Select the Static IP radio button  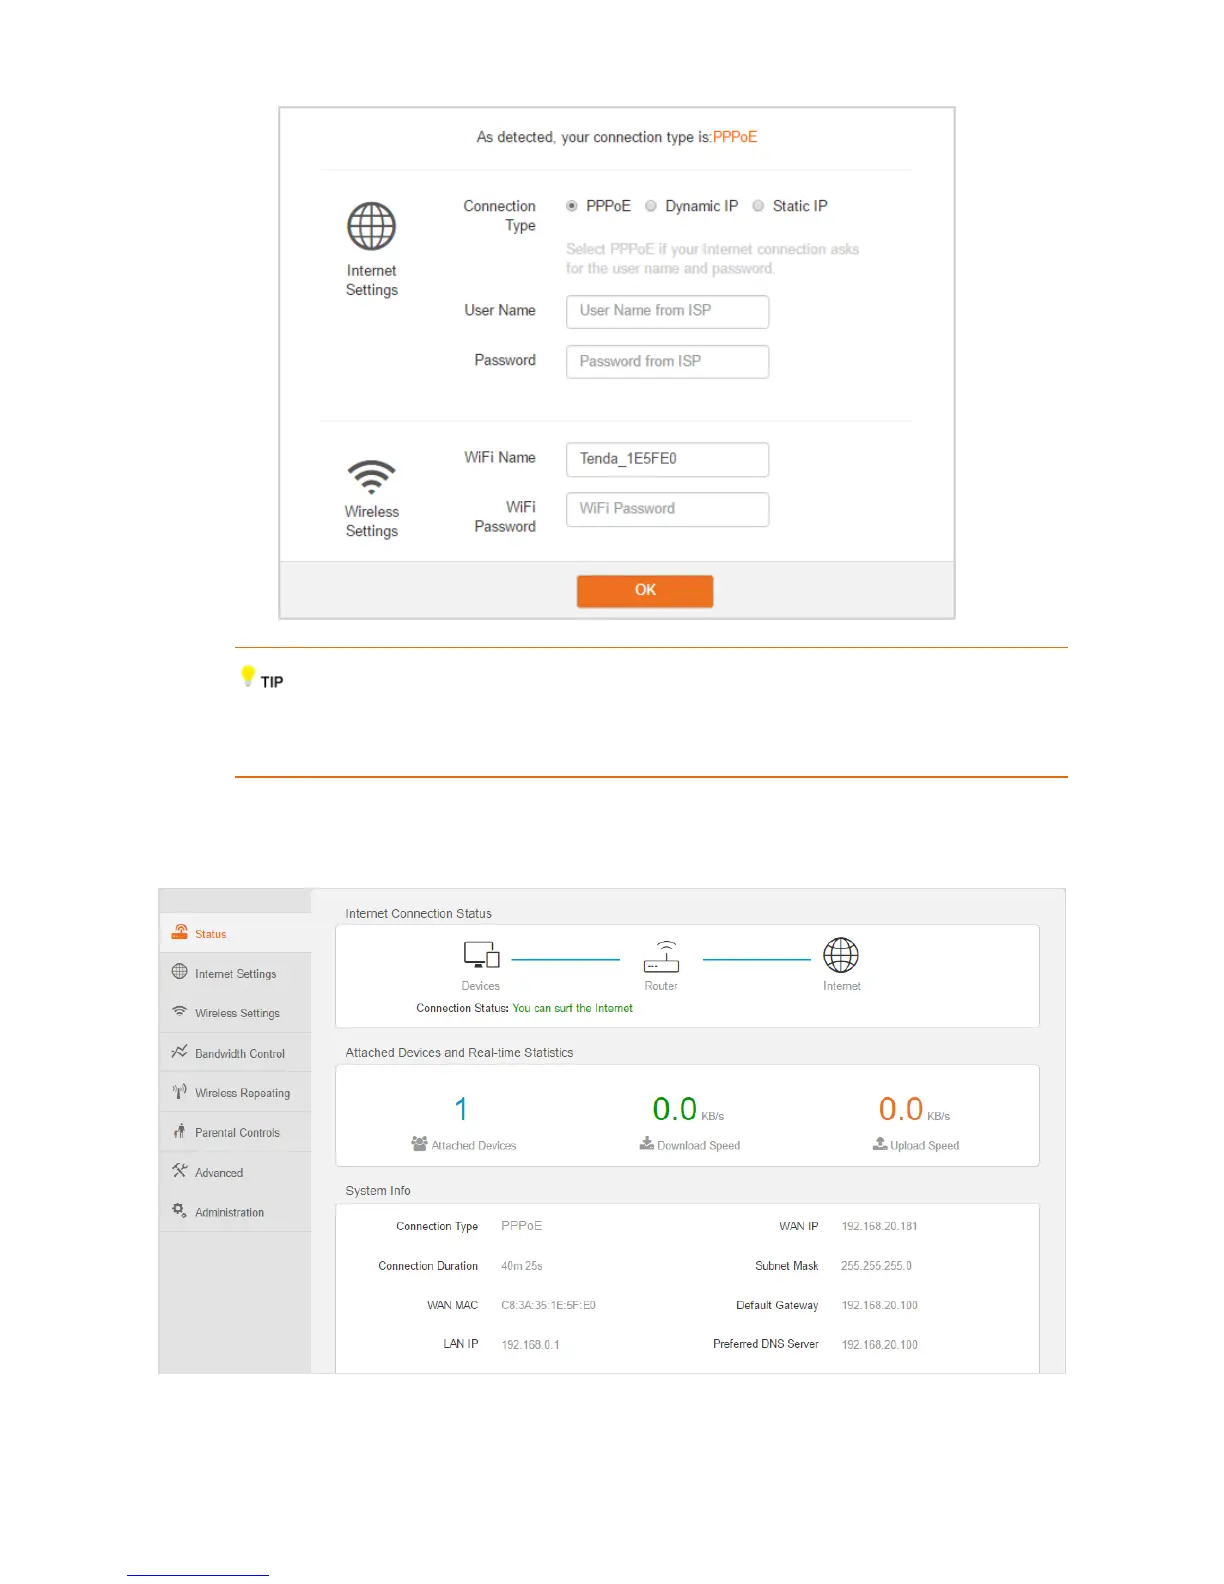[x=758, y=206]
